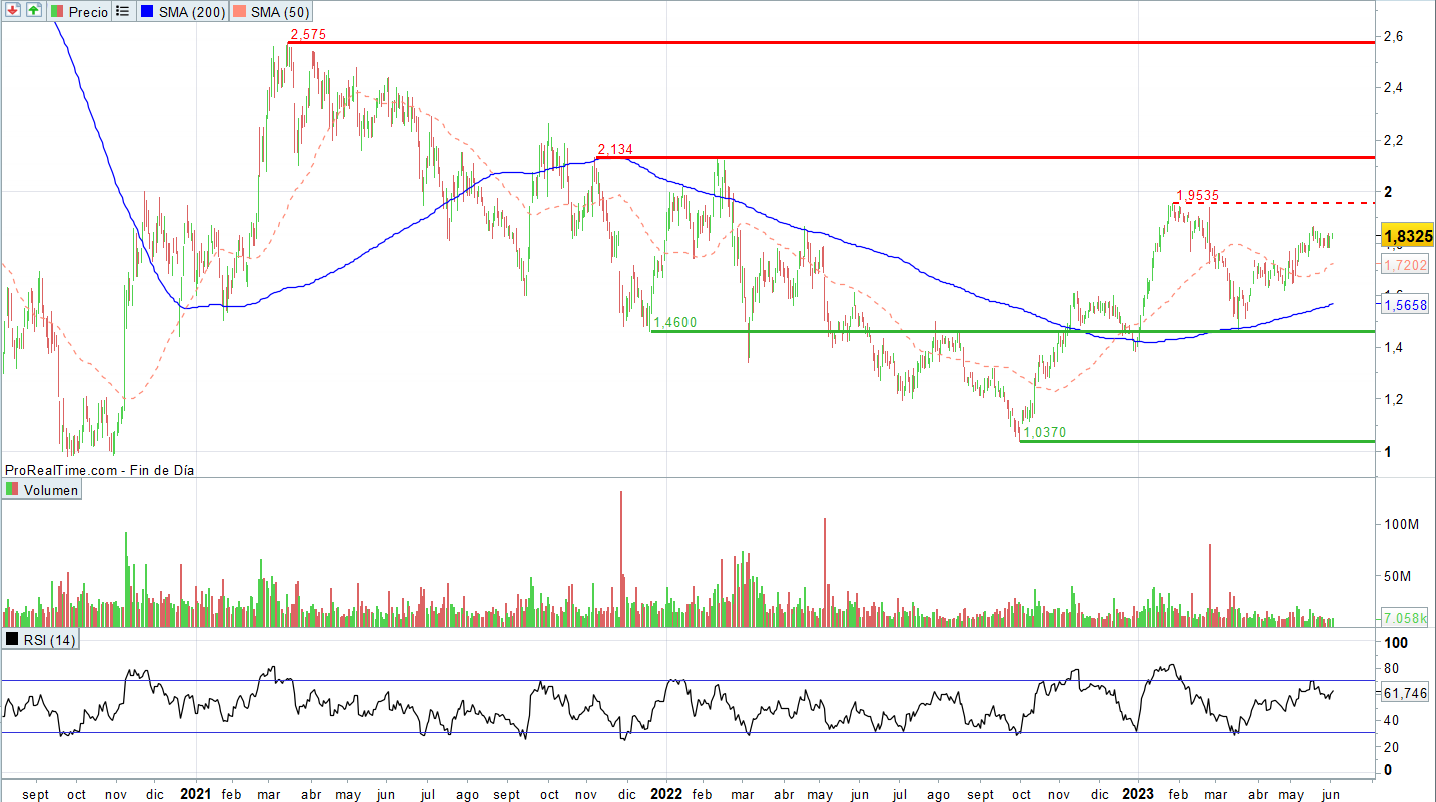Select the 1,4600 green support label
Screen dimensions: 1436x802
coord(675,323)
